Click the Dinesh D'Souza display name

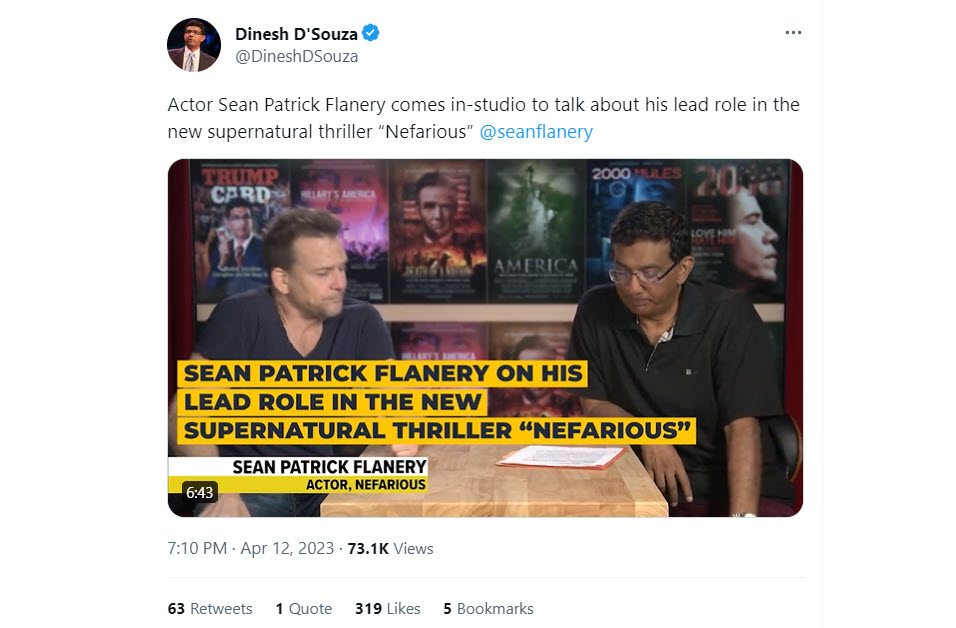coord(296,34)
